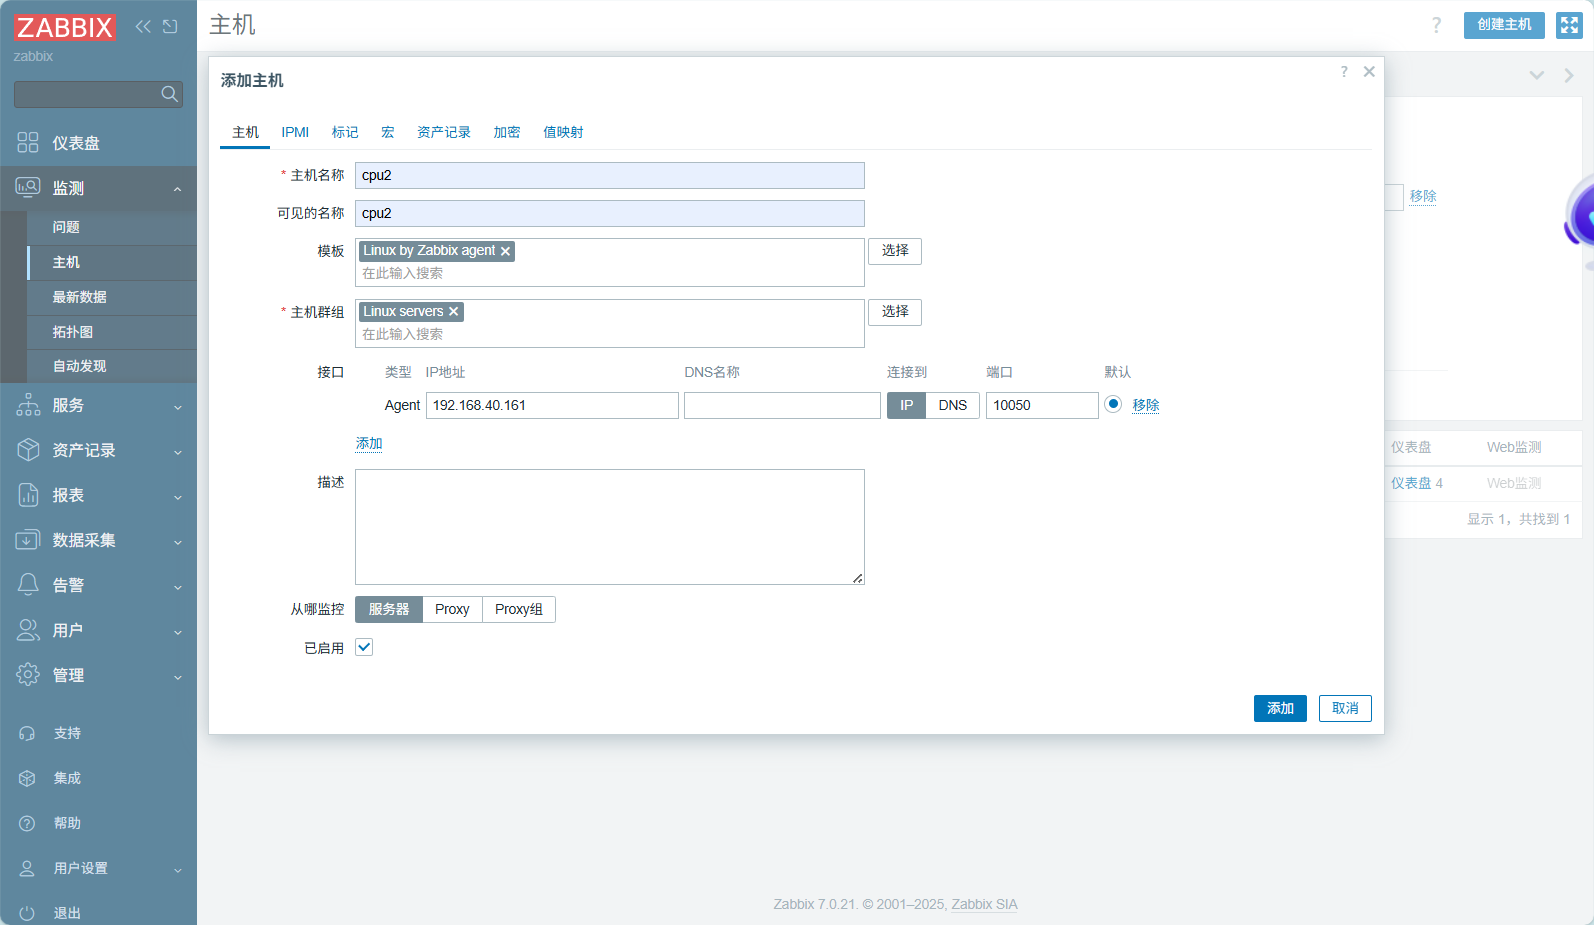Toggle kiosk fullscreen mode icon
This screenshot has height=925, width=1594.
1569,25
